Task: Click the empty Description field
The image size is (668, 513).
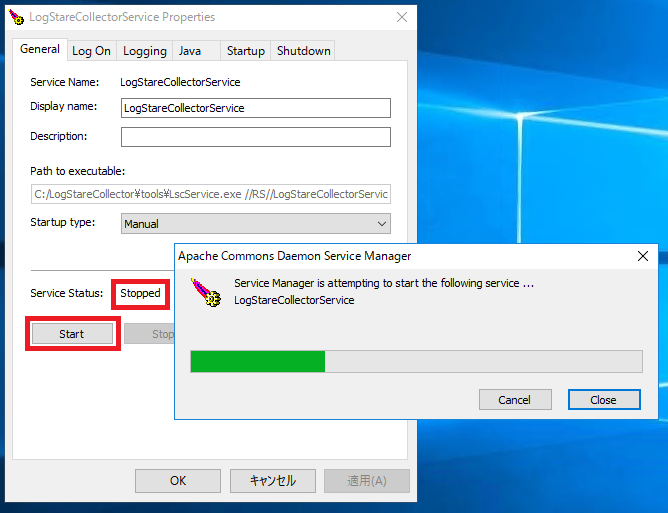Action: [x=256, y=137]
